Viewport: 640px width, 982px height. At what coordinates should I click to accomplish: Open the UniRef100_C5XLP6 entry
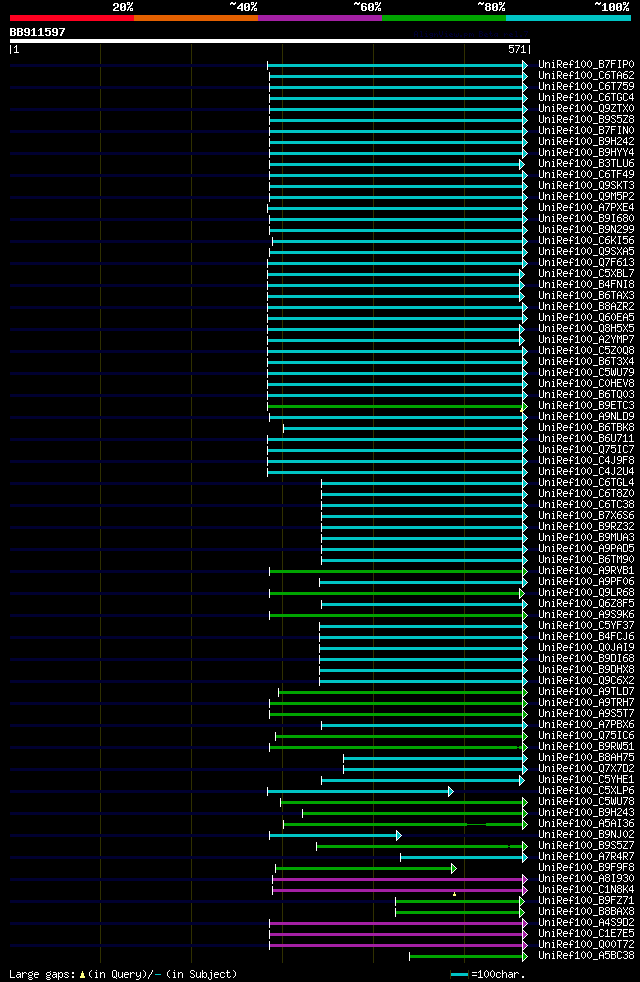click(586, 790)
